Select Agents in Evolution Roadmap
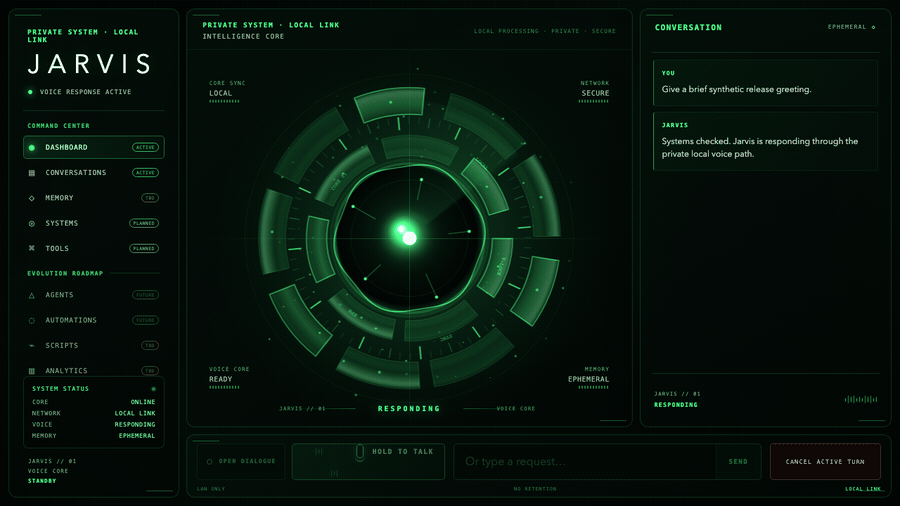This screenshot has width=900, height=506. point(94,295)
